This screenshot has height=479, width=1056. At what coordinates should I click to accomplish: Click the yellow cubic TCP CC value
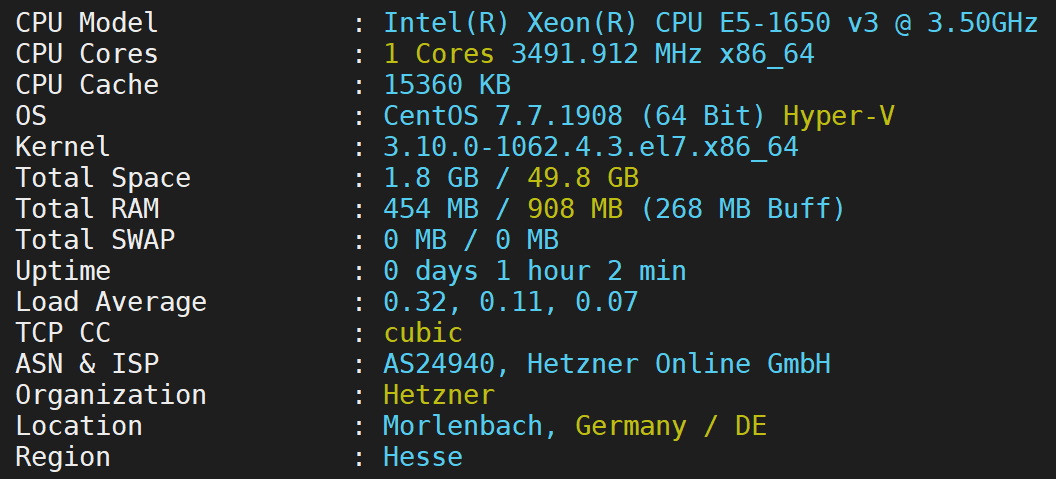coord(423,333)
